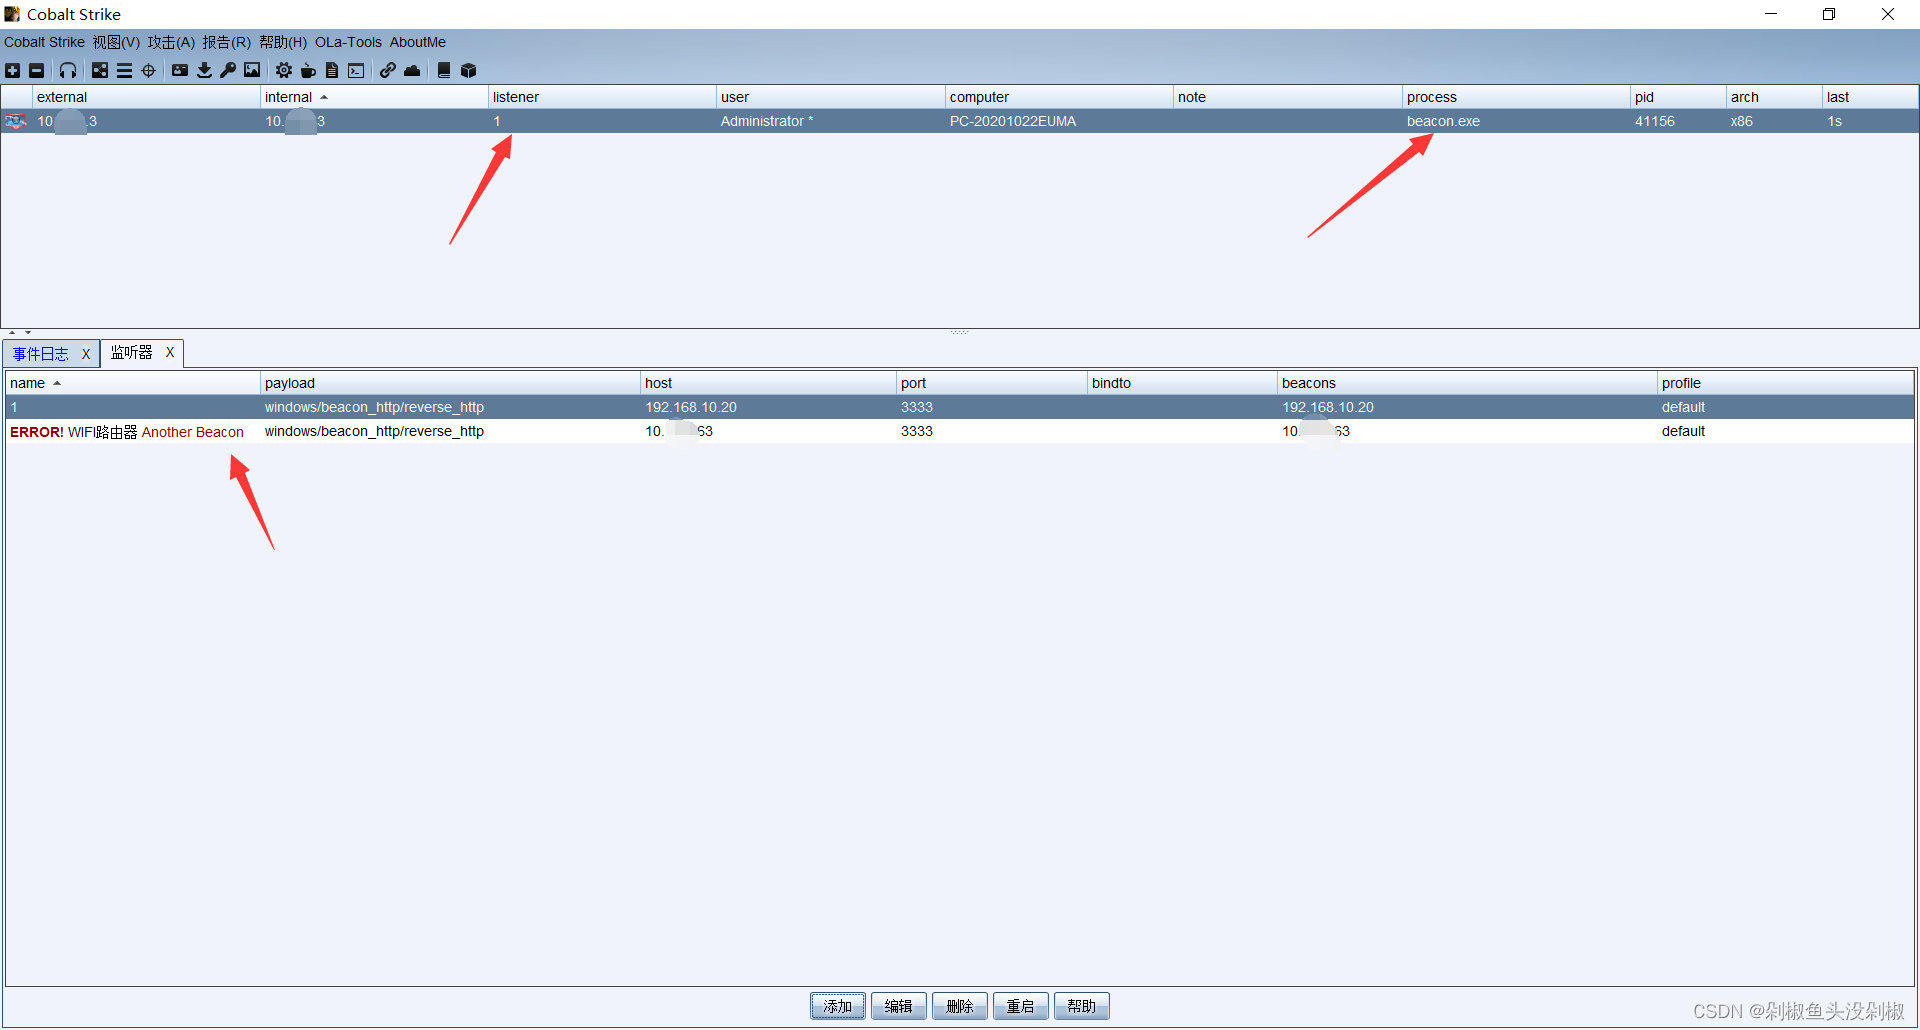This screenshot has width=1920, height=1030.
Task: Sort sessions by listener column header
Action: point(602,97)
